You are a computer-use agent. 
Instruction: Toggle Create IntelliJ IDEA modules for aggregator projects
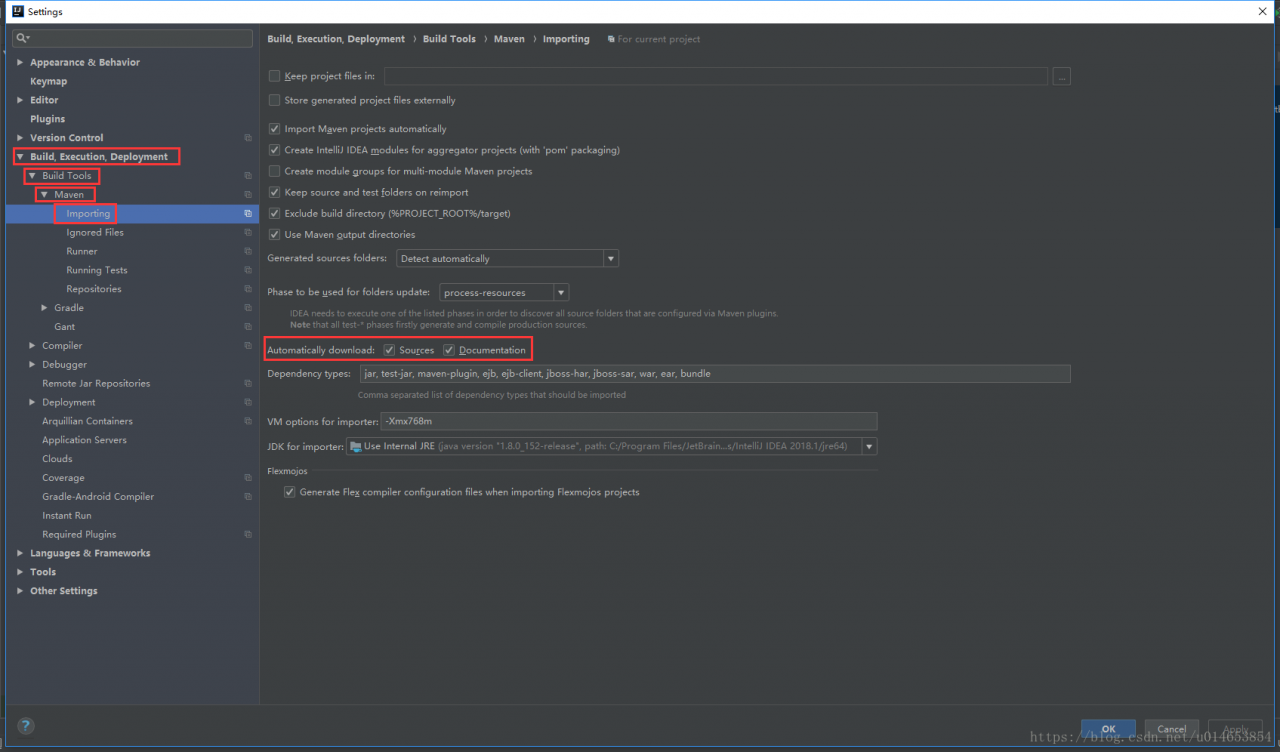click(275, 150)
